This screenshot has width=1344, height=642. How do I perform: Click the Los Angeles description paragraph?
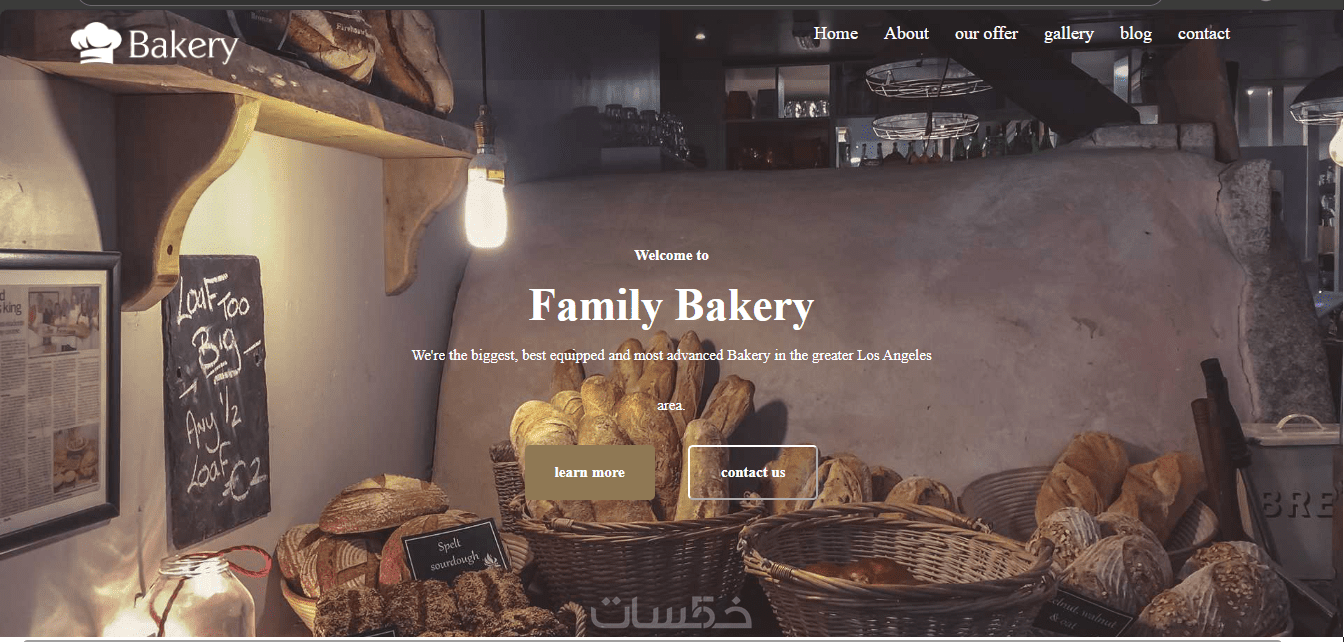(x=671, y=380)
